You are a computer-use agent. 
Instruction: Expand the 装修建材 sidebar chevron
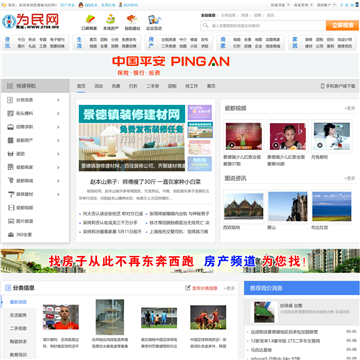[58, 194]
